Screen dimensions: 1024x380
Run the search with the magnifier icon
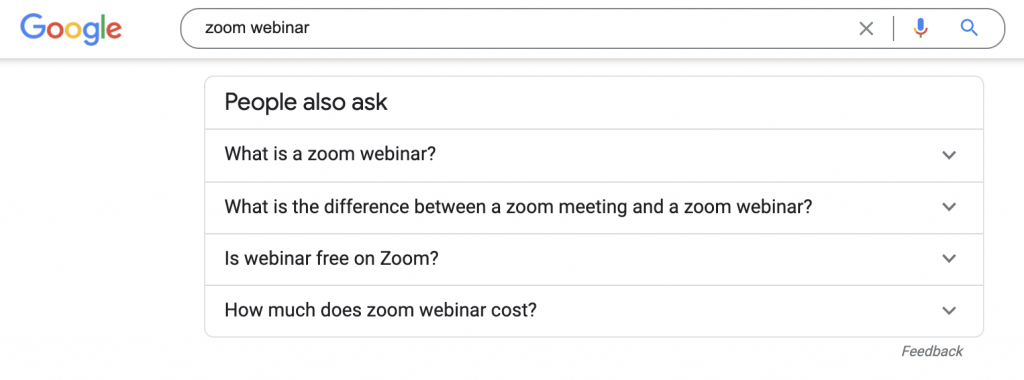[969, 27]
